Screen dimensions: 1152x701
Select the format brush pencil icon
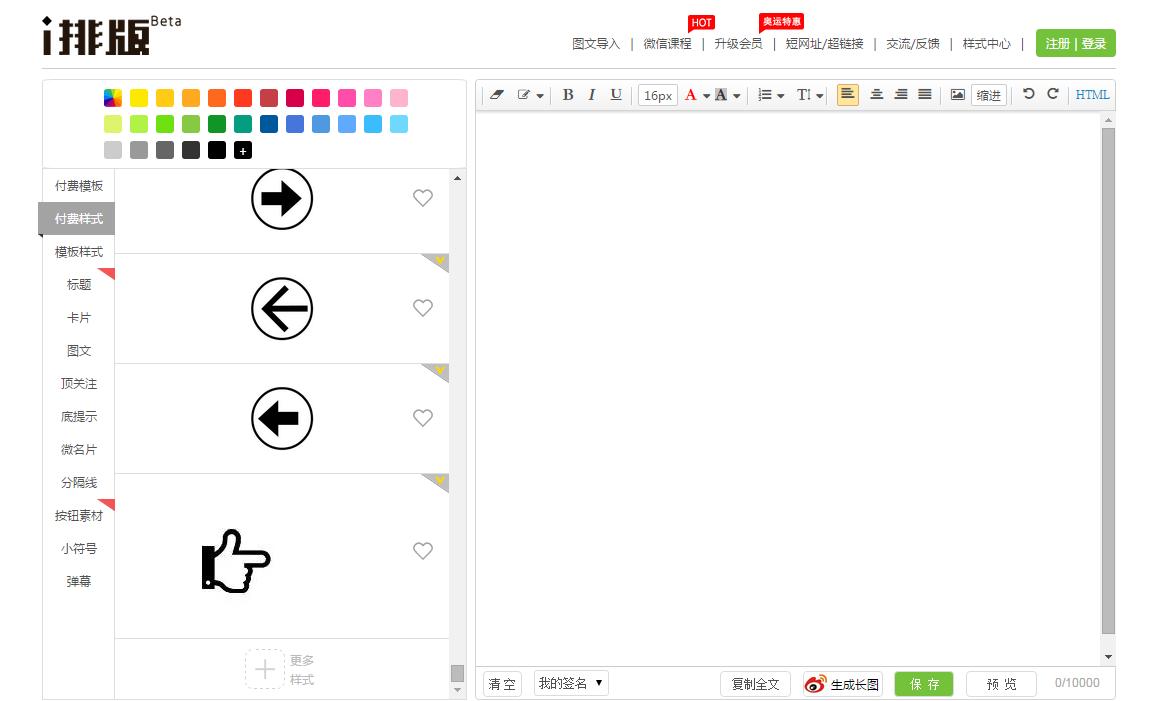(x=524, y=95)
